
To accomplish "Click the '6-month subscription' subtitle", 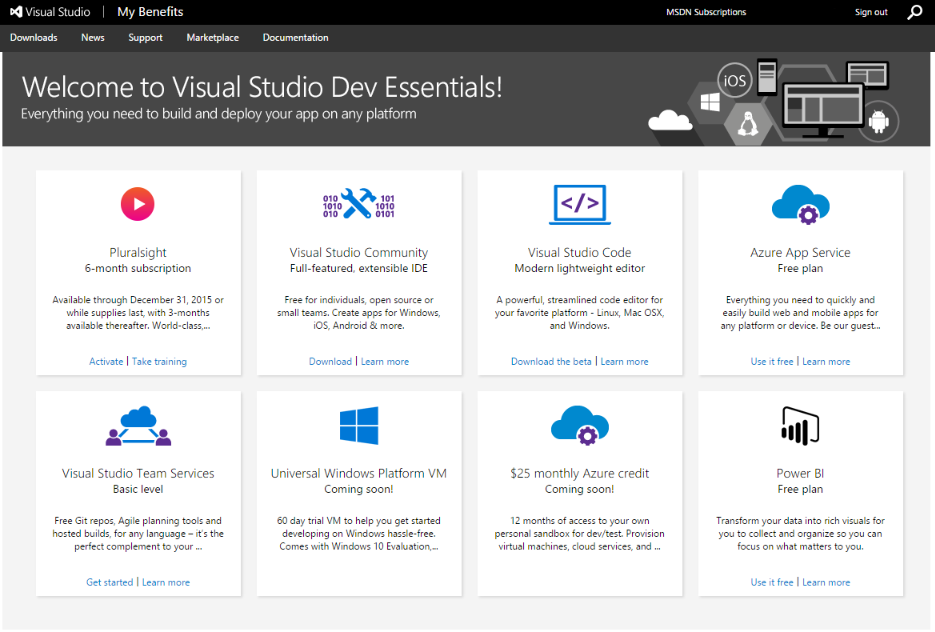I will pyautogui.click(x=138, y=268).
